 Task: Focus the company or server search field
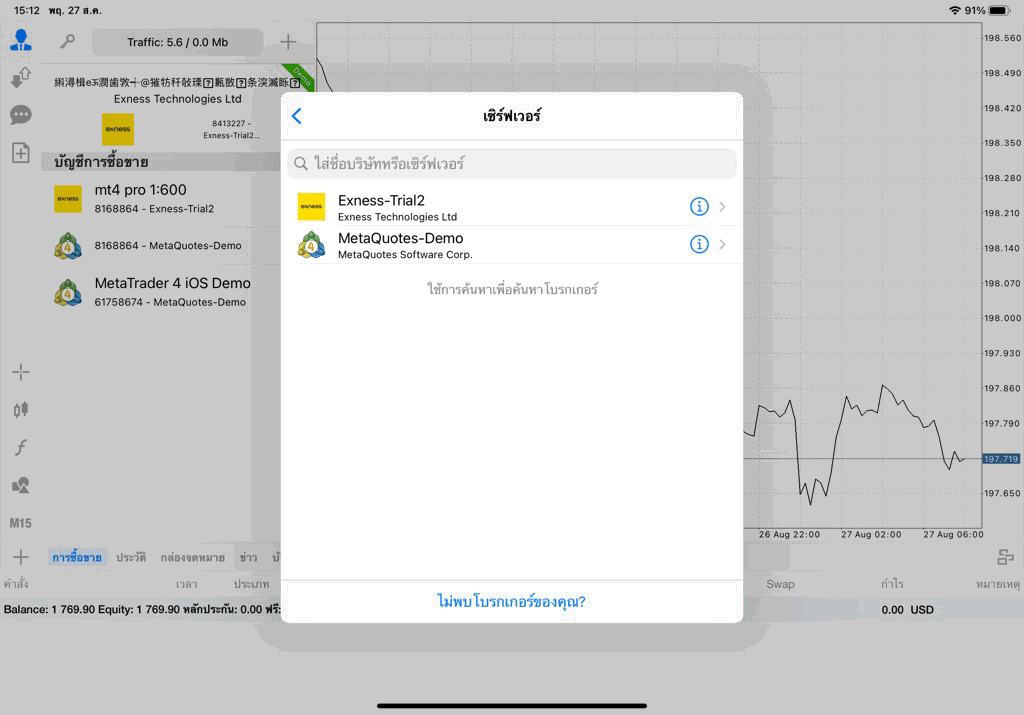tap(511, 163)
